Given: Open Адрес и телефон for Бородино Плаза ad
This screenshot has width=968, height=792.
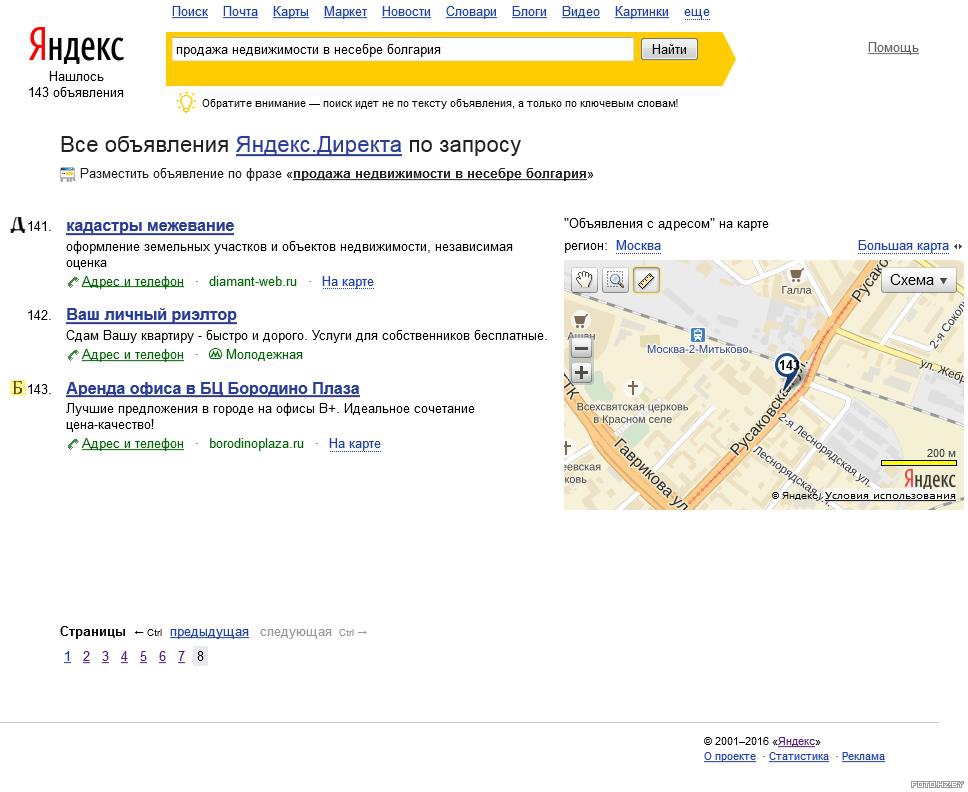Looking at the screenshot, I should tap(133, 443).
